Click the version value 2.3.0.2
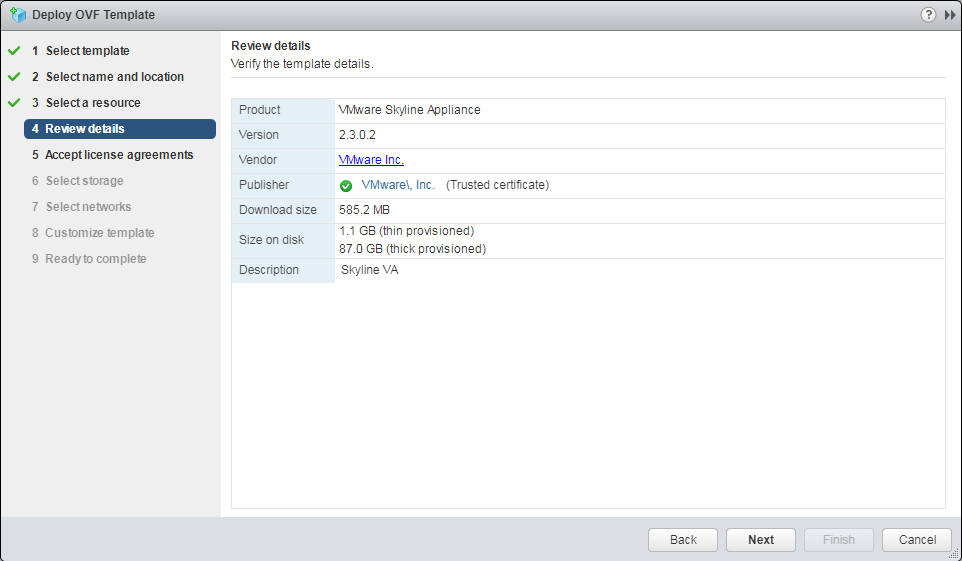The width and height of the screenshot is (962, 561). 357,135
